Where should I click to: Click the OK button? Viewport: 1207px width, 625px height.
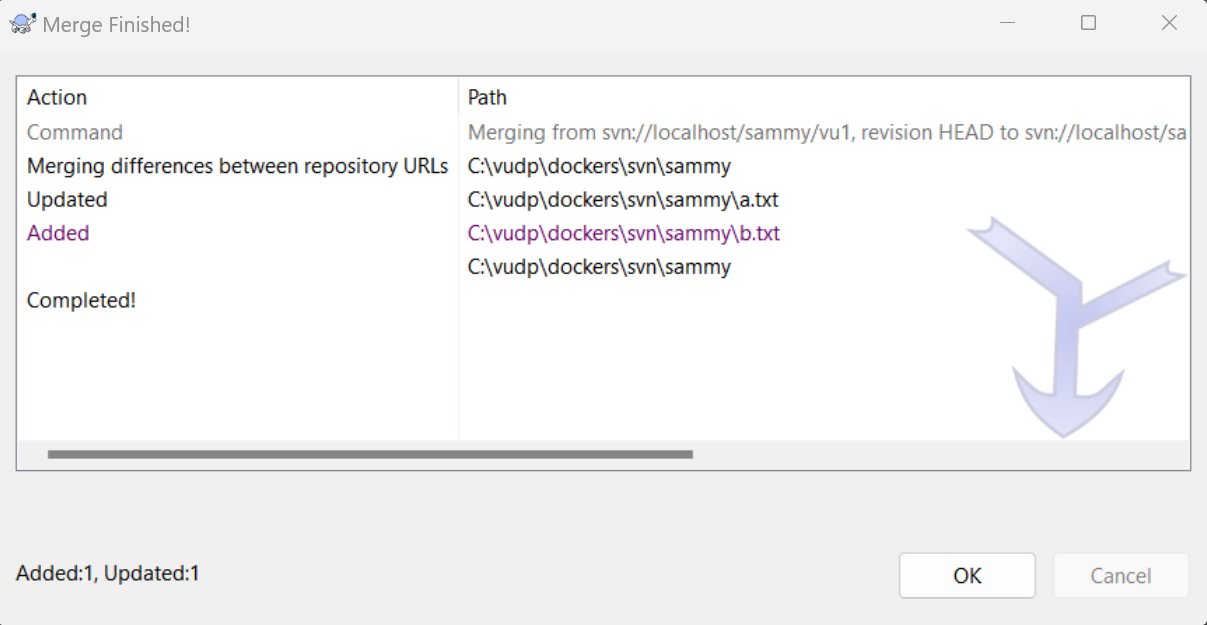(967, 576)
